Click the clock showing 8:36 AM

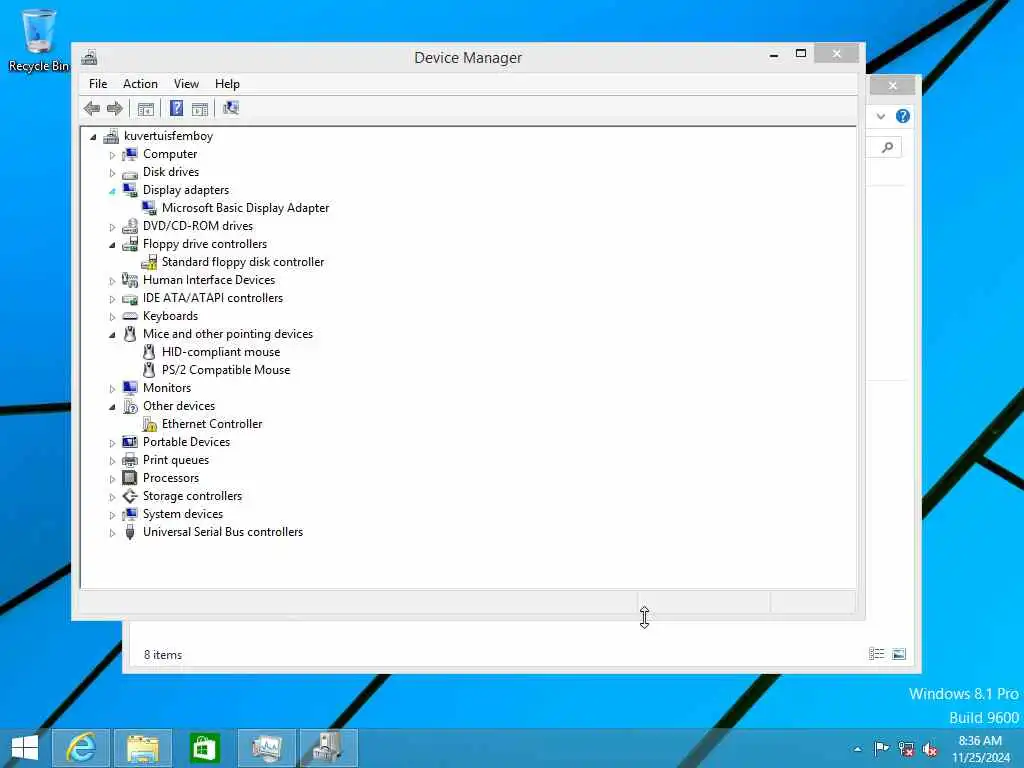(x=980, y=741)
